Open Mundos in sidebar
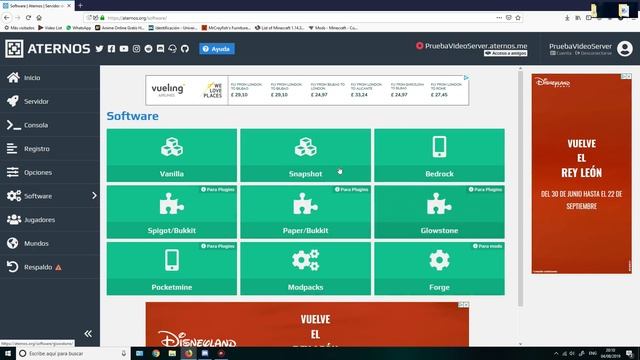The image size is (640, 360). [50, 243]
